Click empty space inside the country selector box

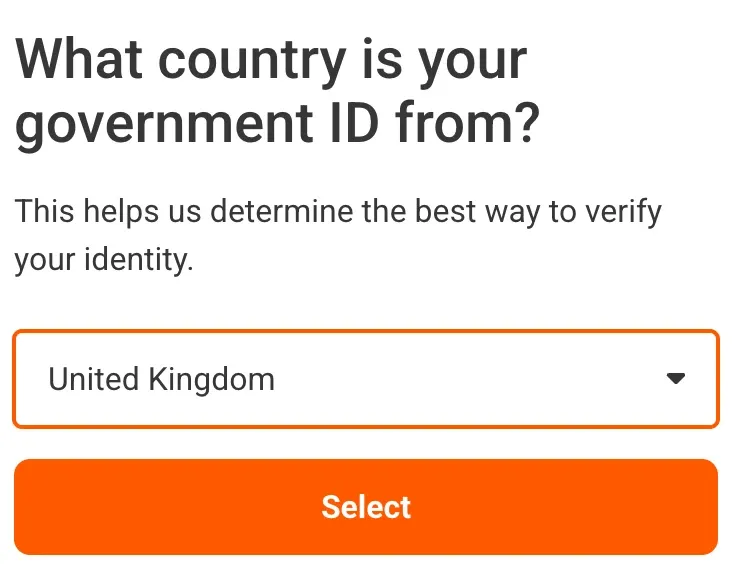click(470, 379)
